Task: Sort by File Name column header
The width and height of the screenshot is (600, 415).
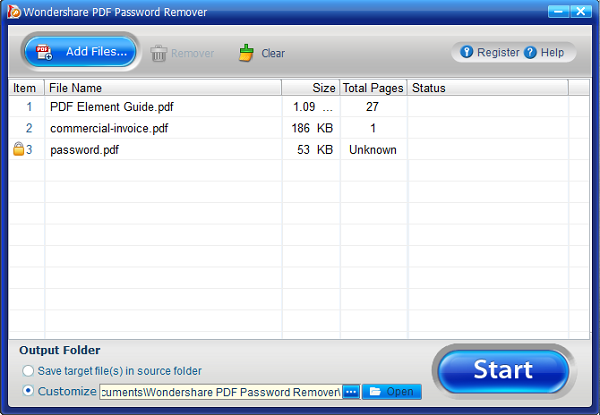Action: click(162, 88)
